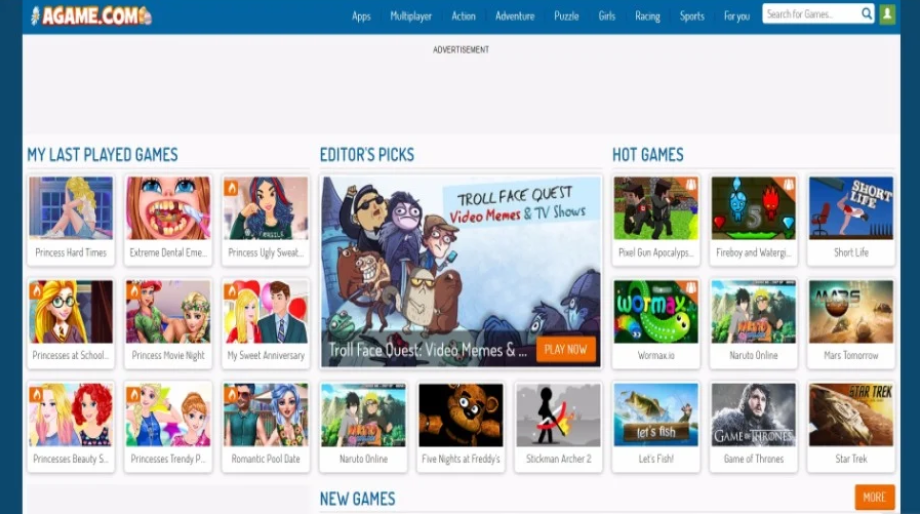The width and height of the screenshot is (920, 514).
Task: Open Princesses Beauty S... game thumbnail
Action: pyautogui.click(x=71, y=415)
